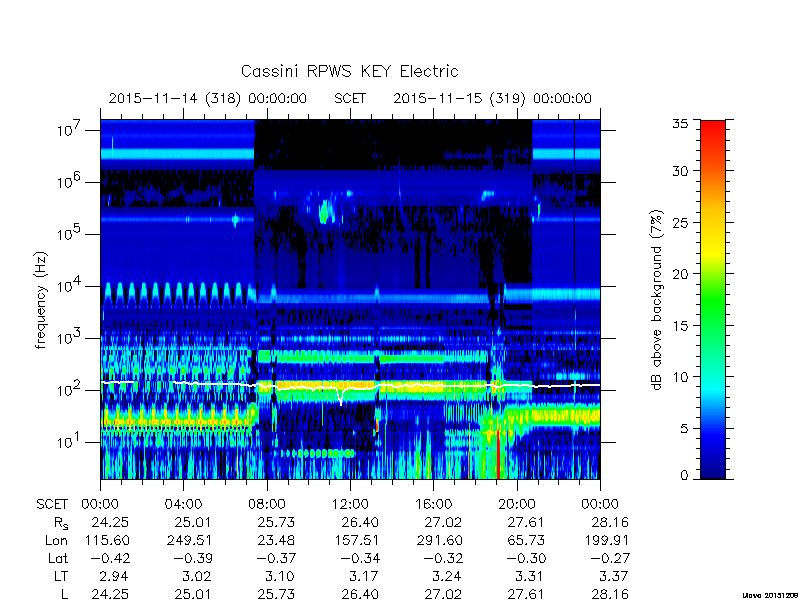
Task: Click the 25 tick on color scale
Action: coord(680,222)
